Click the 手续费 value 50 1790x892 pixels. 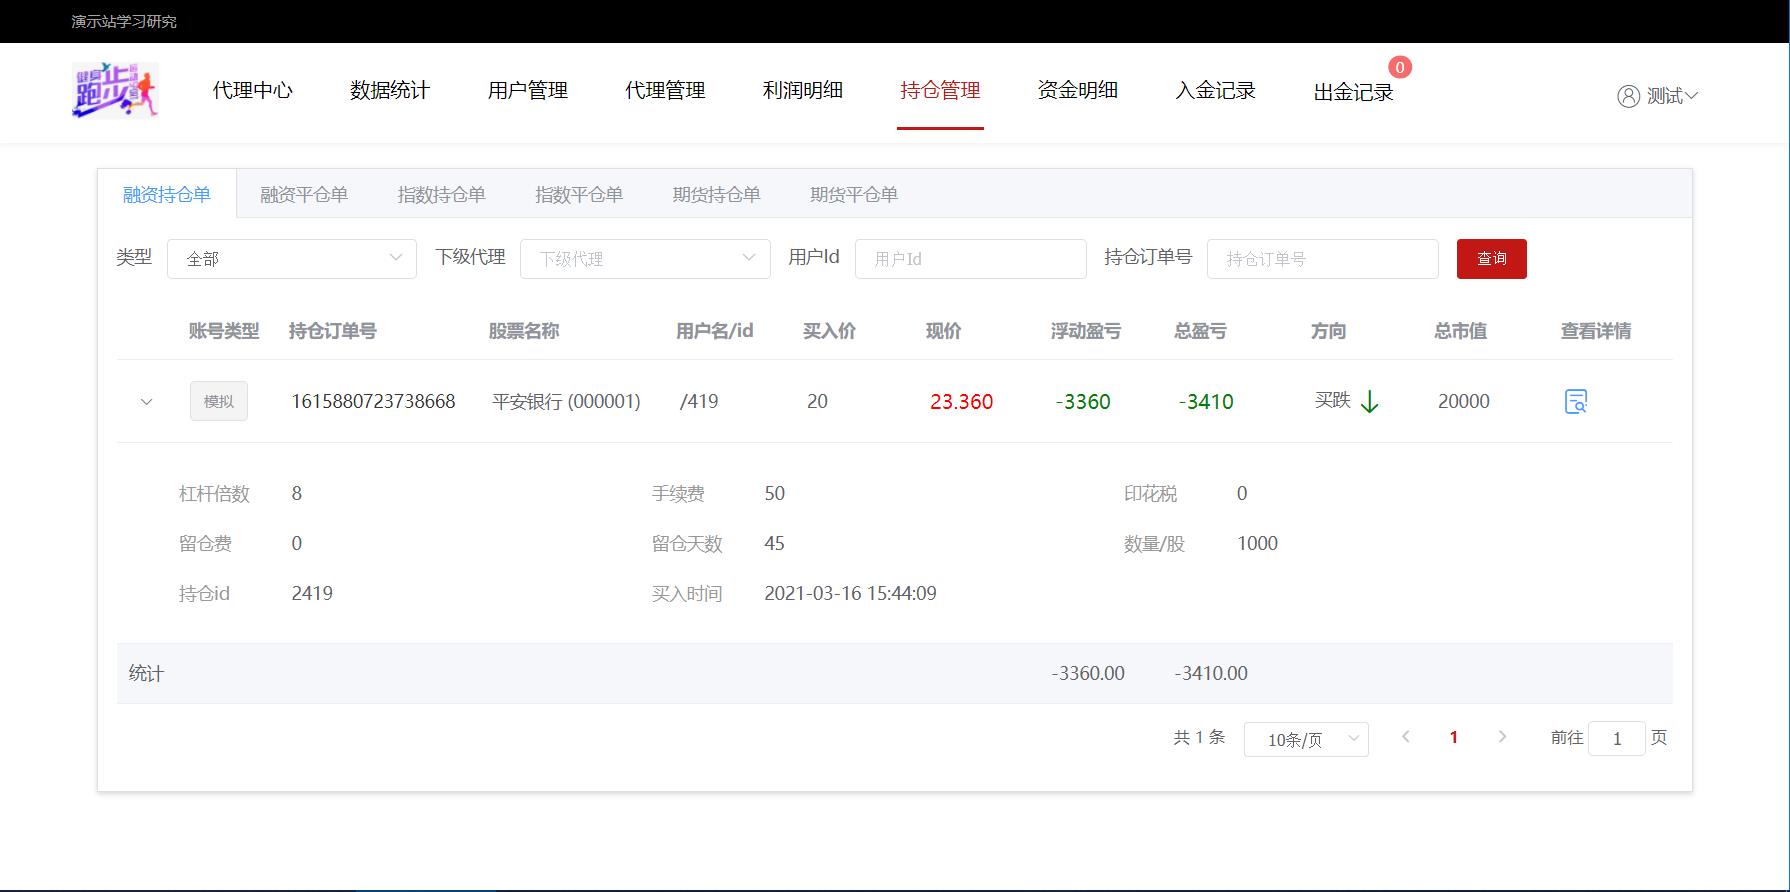pyautogui.click(x=774, y=493)
